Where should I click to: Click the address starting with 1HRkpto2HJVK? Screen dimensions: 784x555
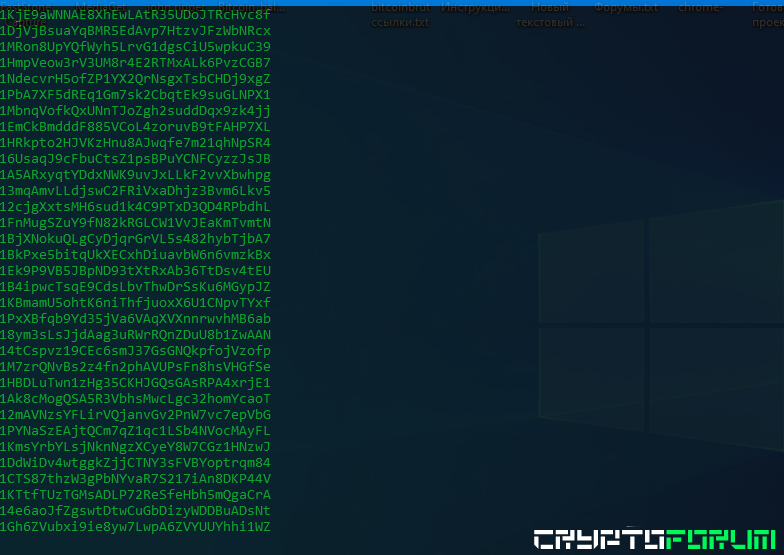coord(135,142)
